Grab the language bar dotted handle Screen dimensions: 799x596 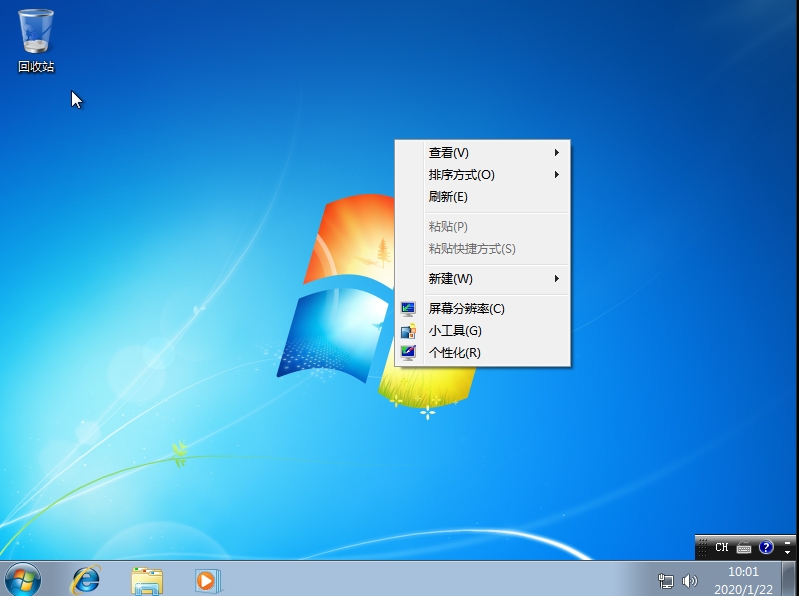pyautogui.click(x=702, y=548)
